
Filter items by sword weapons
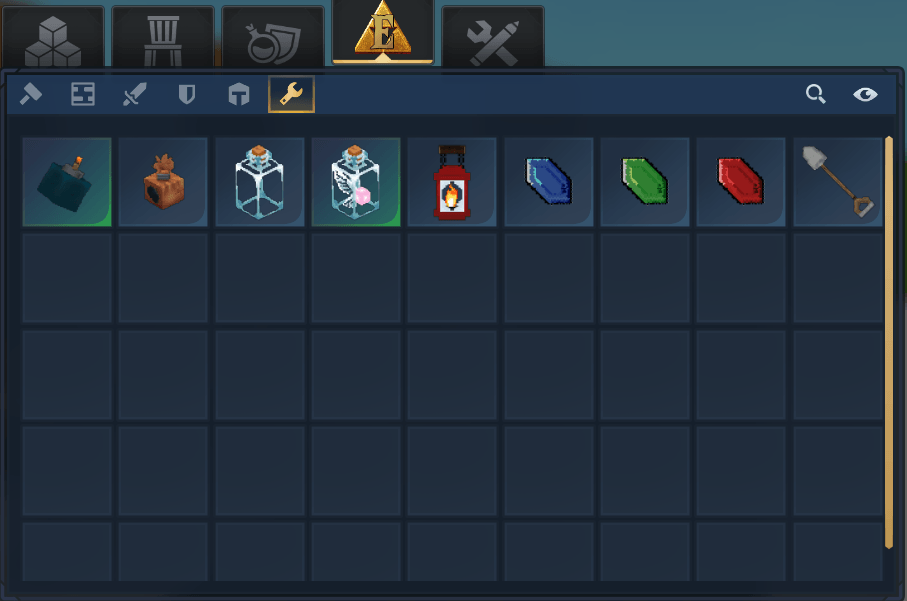click(x=135, y=94)
